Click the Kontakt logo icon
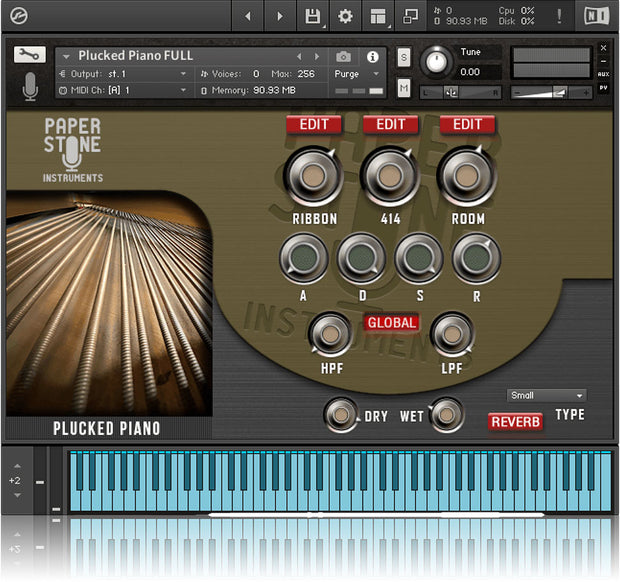Screen dimensions: 620x582 18,16
